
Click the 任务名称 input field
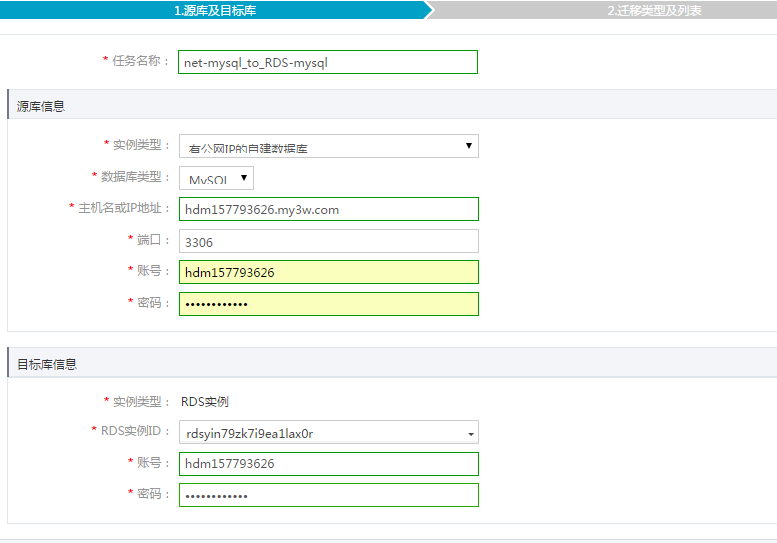tap(328, 62)
